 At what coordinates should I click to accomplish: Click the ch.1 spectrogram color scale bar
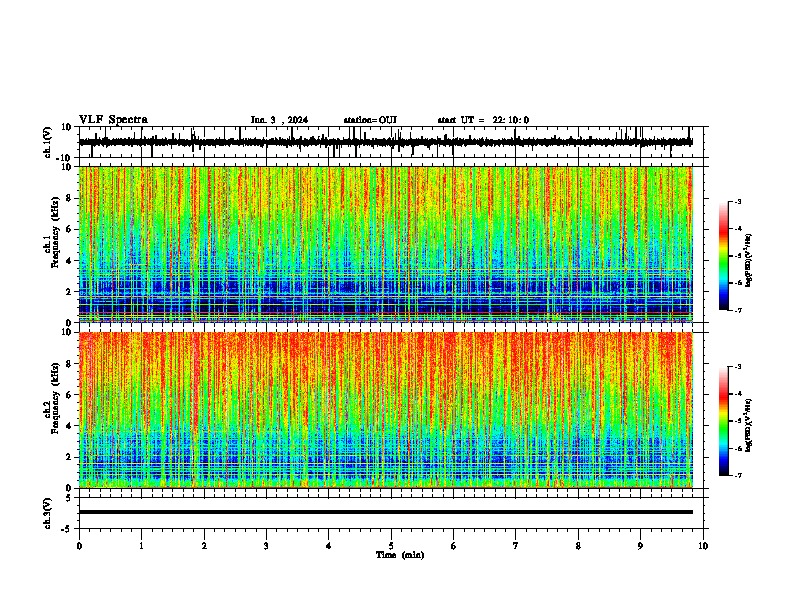(724, 256)
